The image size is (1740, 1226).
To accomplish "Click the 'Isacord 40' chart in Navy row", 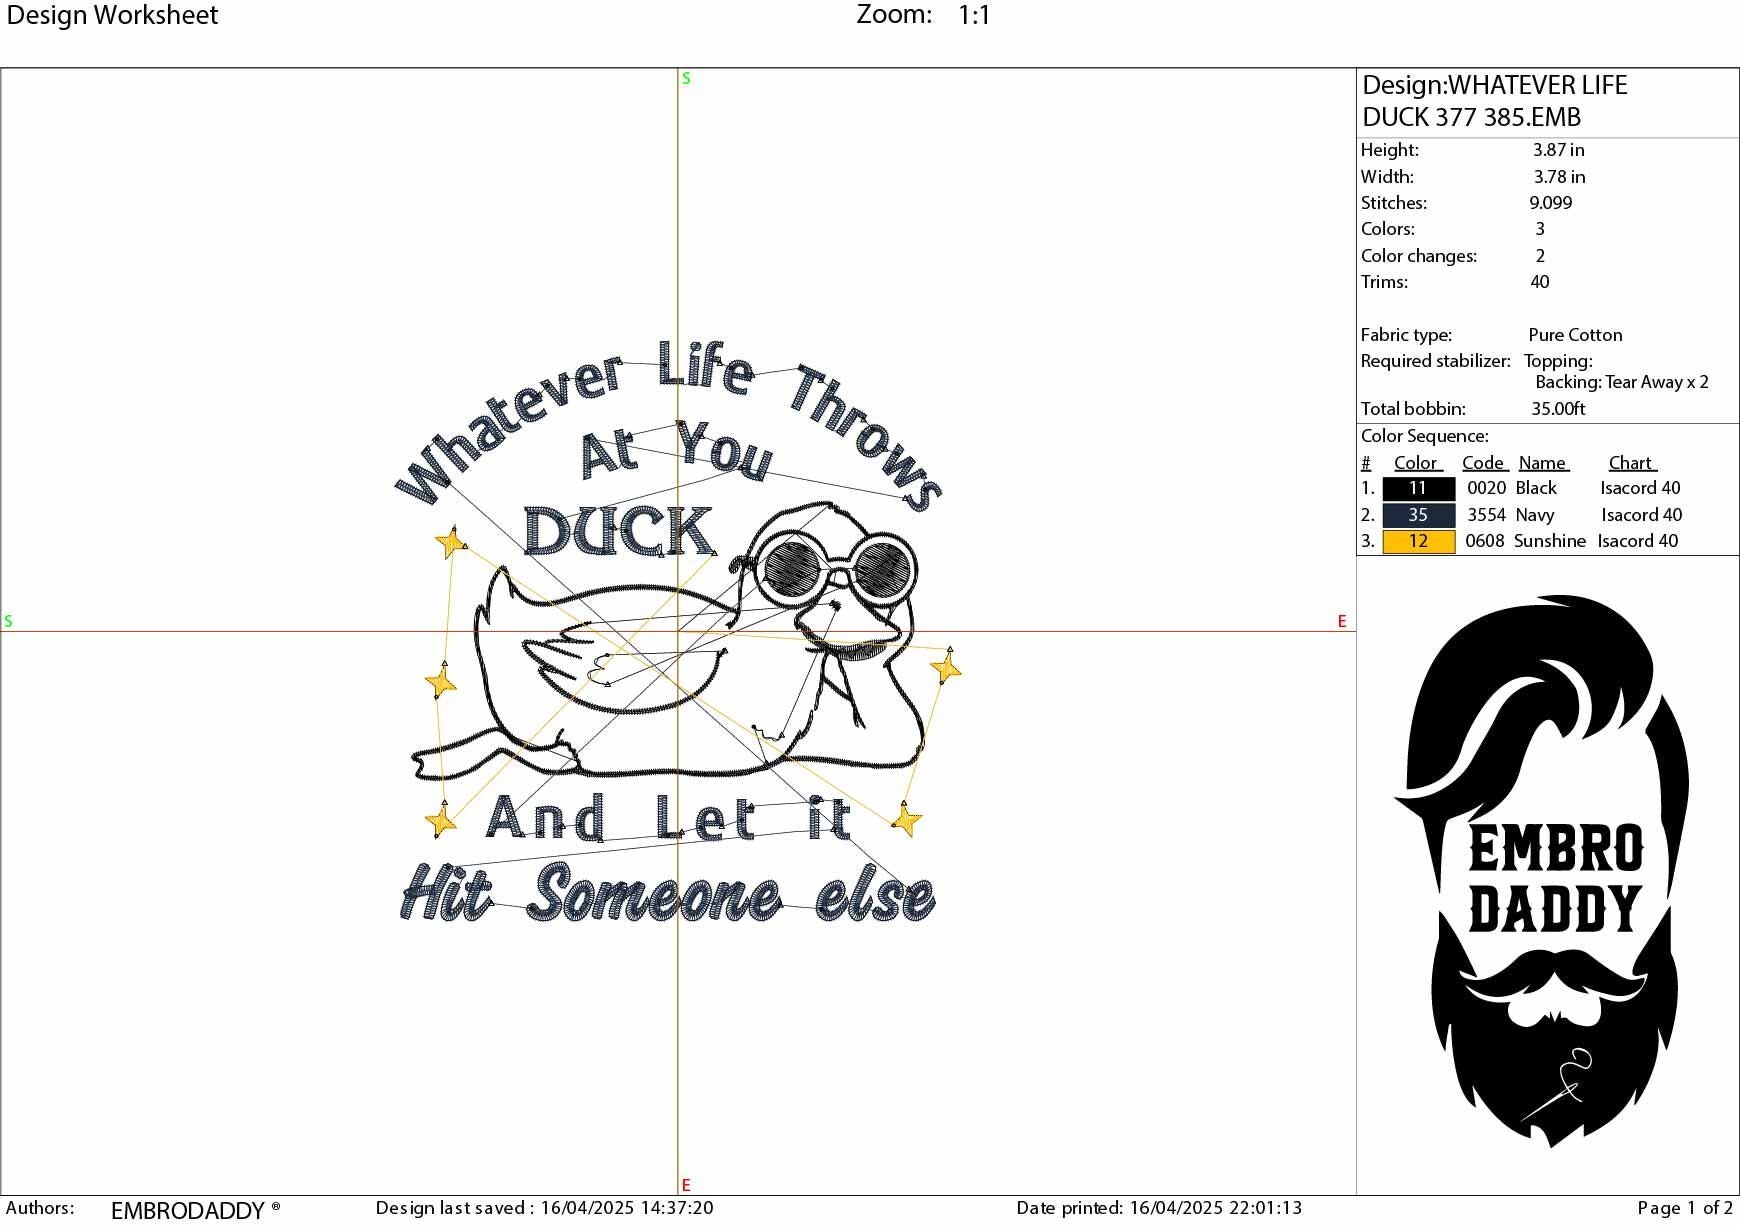I will coord(1642,515).
